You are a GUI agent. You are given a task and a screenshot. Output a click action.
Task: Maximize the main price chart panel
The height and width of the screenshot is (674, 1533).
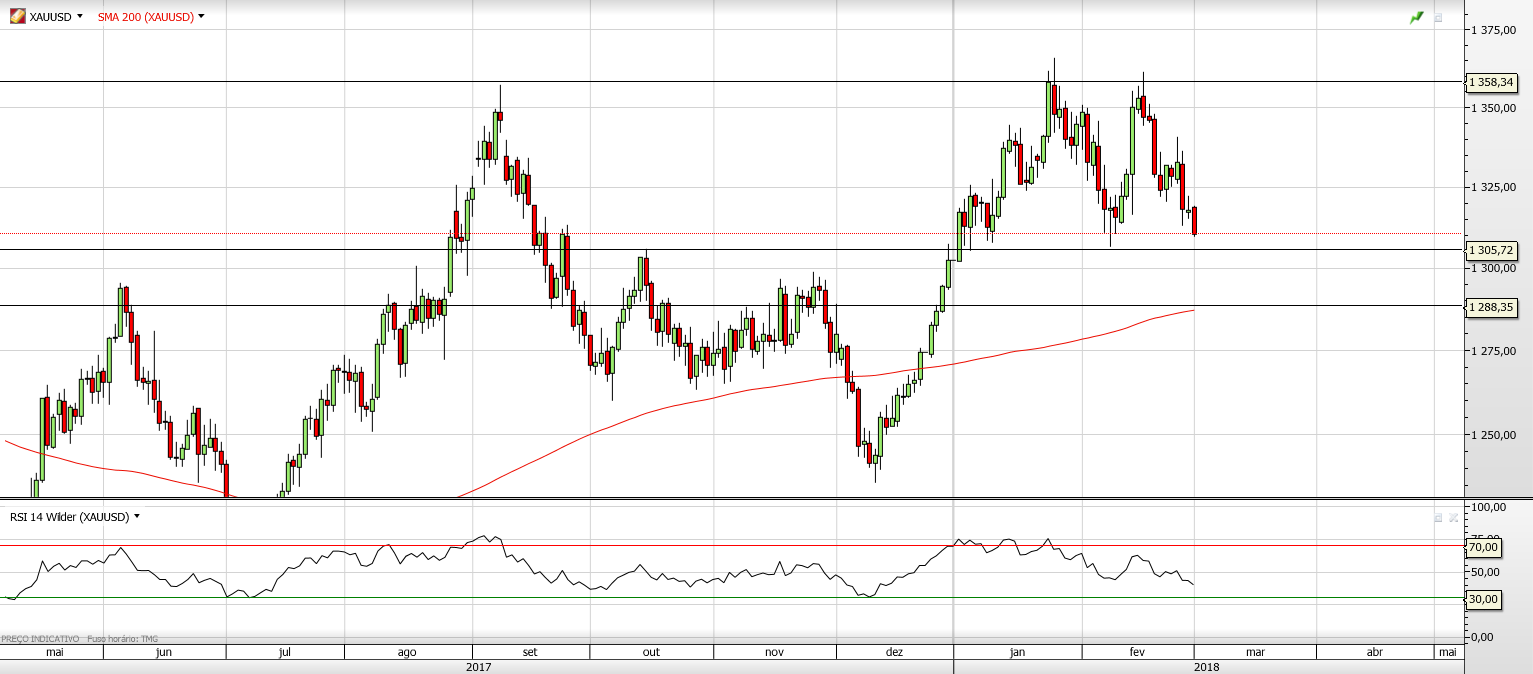click(1439, 17)
